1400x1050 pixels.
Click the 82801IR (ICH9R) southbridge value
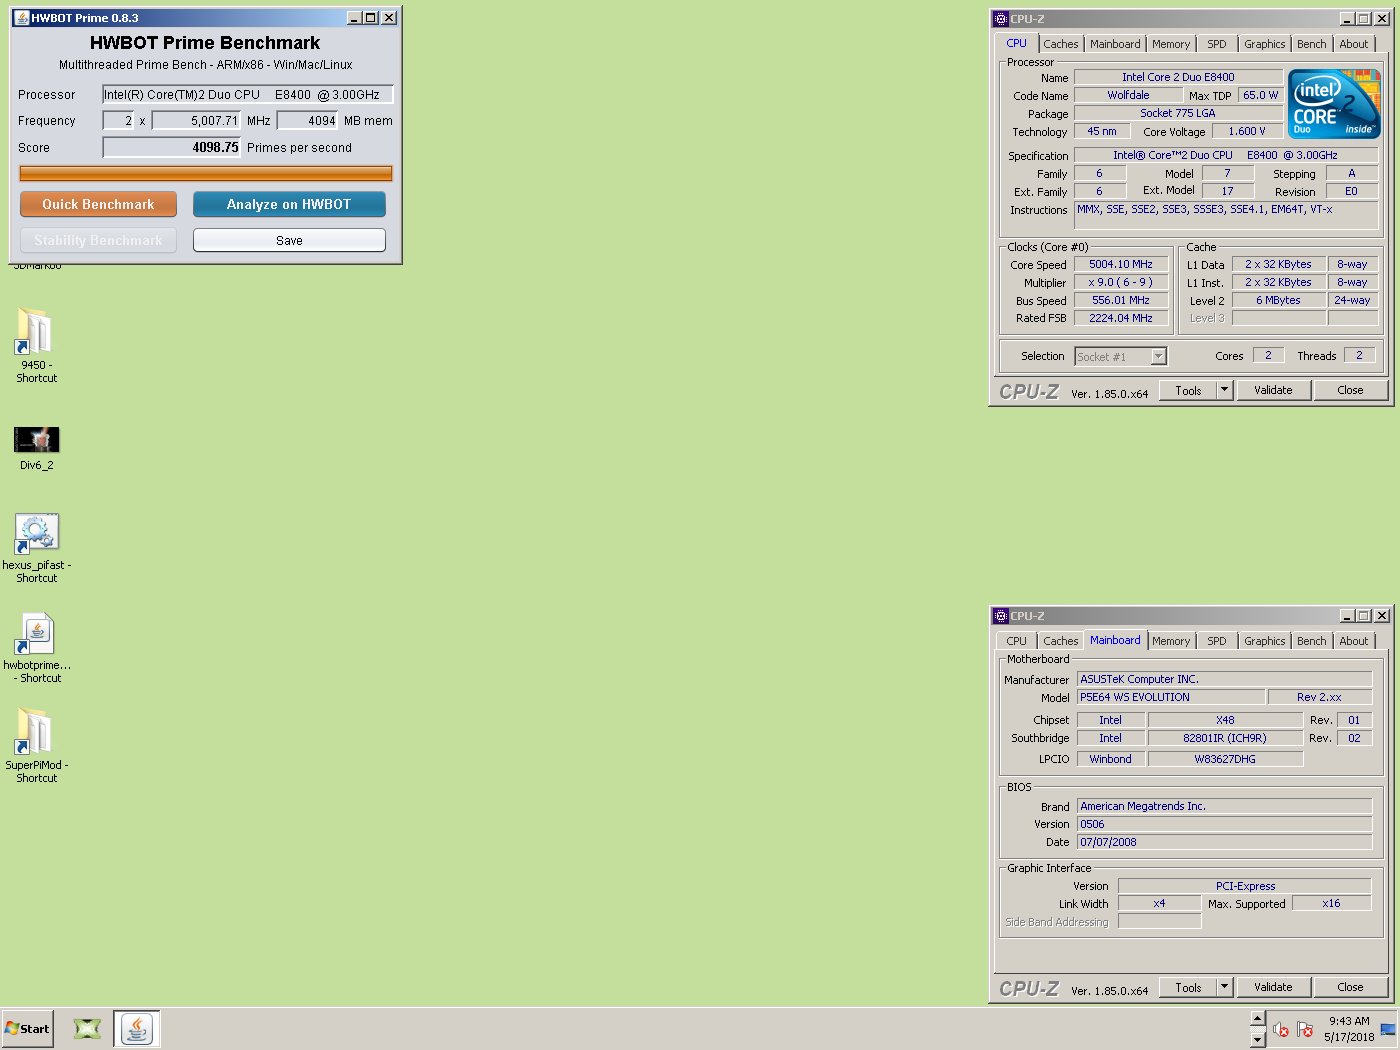pyautogui.click(x=1225, y=738)
